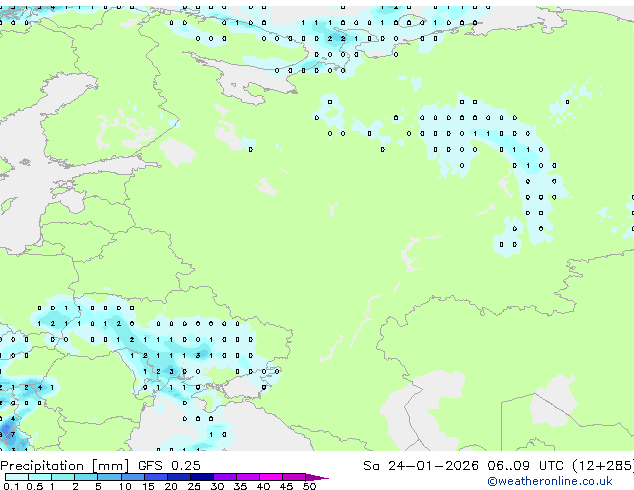This screenshot has width=634, height=490.
Task: Click the 15–20 mm legend swatch
Action: pyautogui.click(x=156, y=477)
